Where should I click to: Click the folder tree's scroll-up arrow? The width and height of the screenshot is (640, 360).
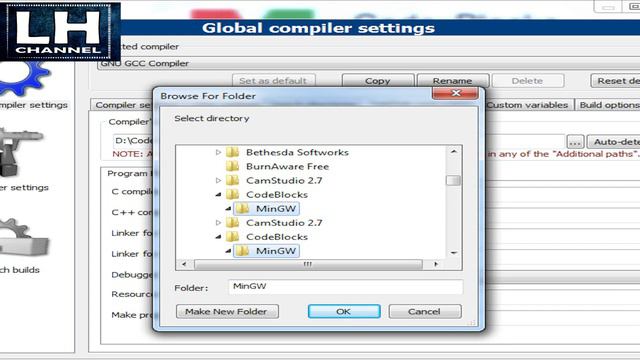[453, 152]
